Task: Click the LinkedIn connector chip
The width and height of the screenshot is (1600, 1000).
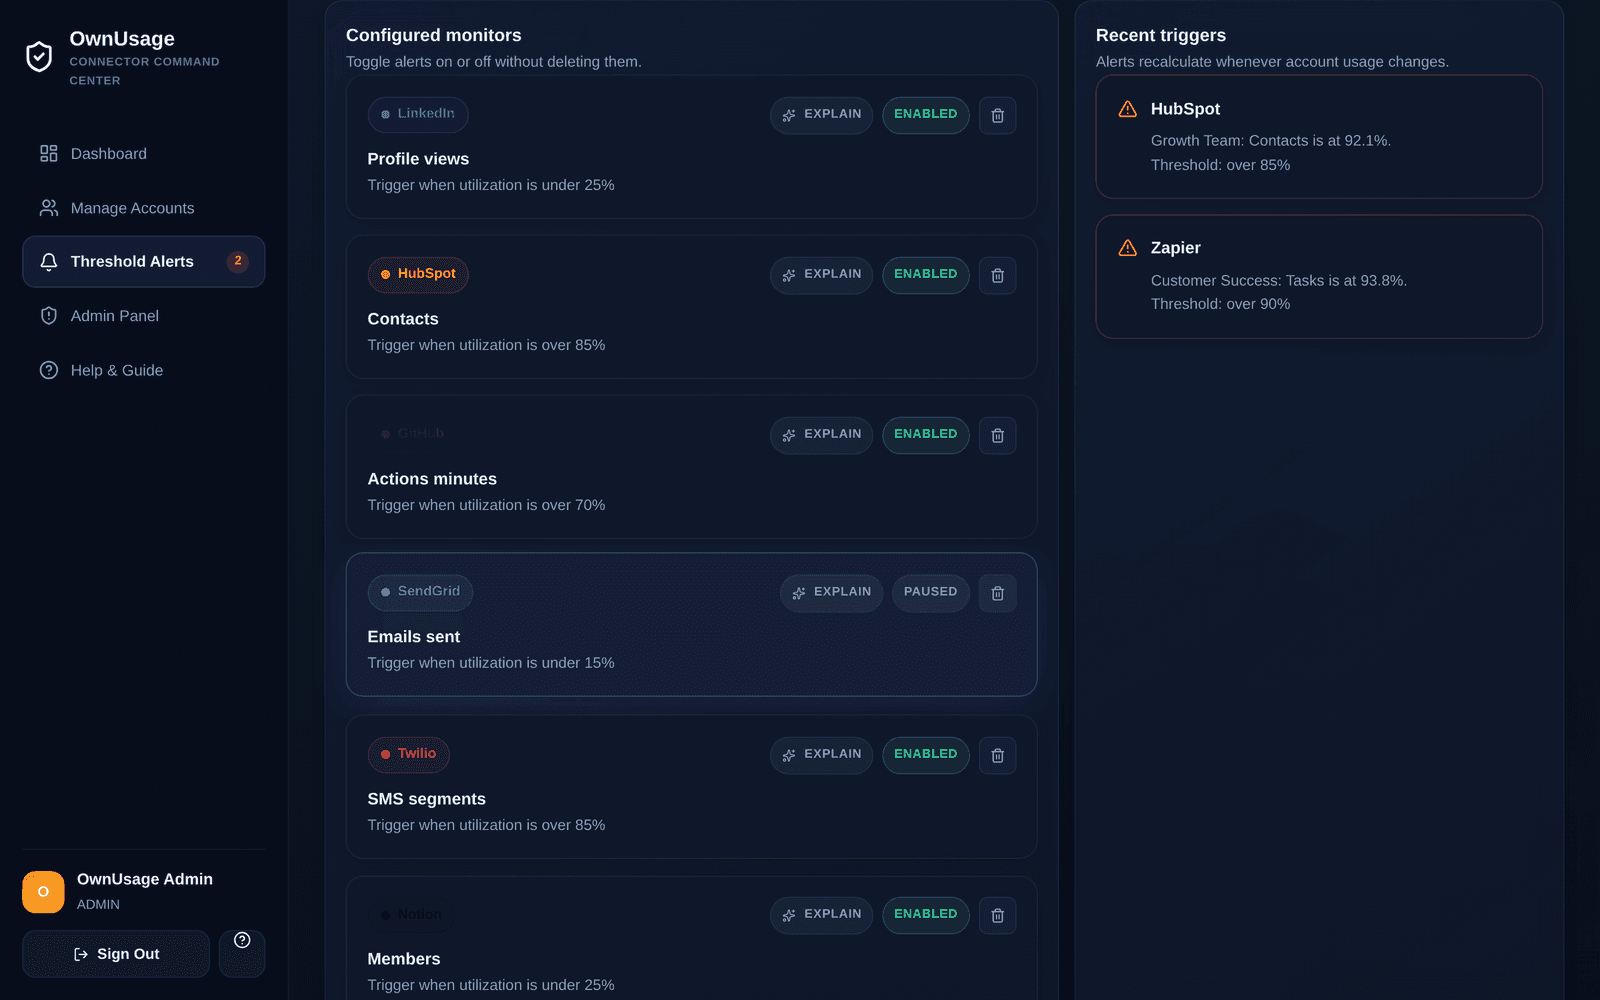Action: [x=418, y=114]
